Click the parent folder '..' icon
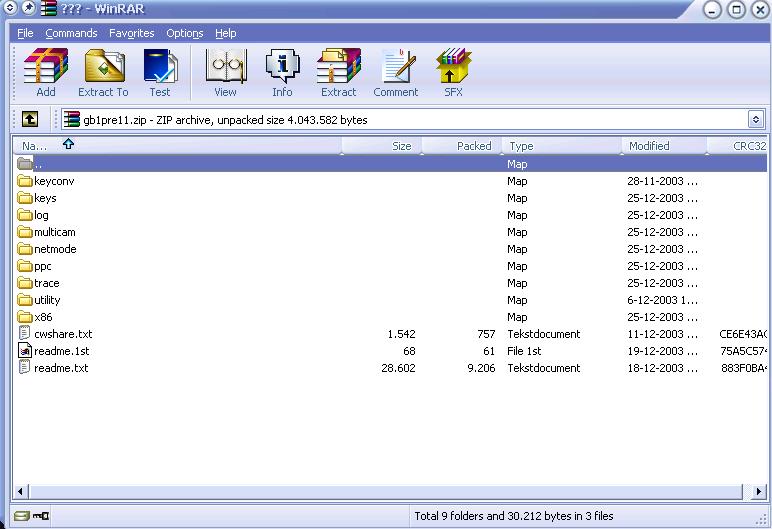 (x=25, y=163)
